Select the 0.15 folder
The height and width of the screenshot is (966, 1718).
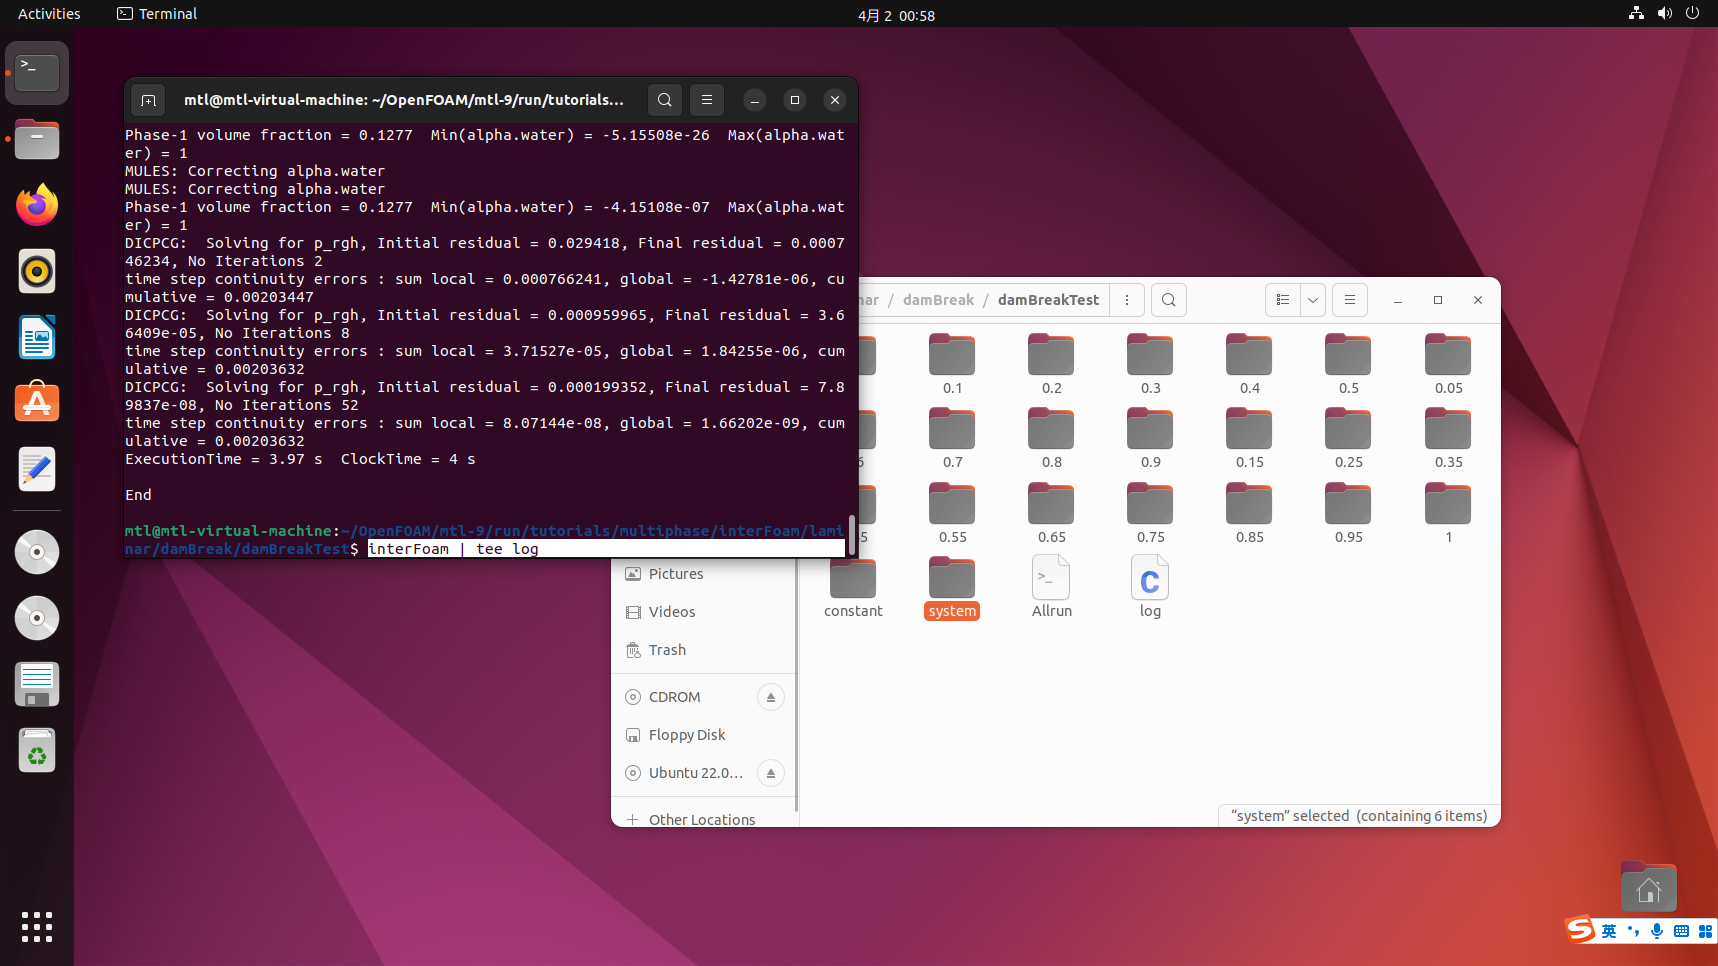1249,438
